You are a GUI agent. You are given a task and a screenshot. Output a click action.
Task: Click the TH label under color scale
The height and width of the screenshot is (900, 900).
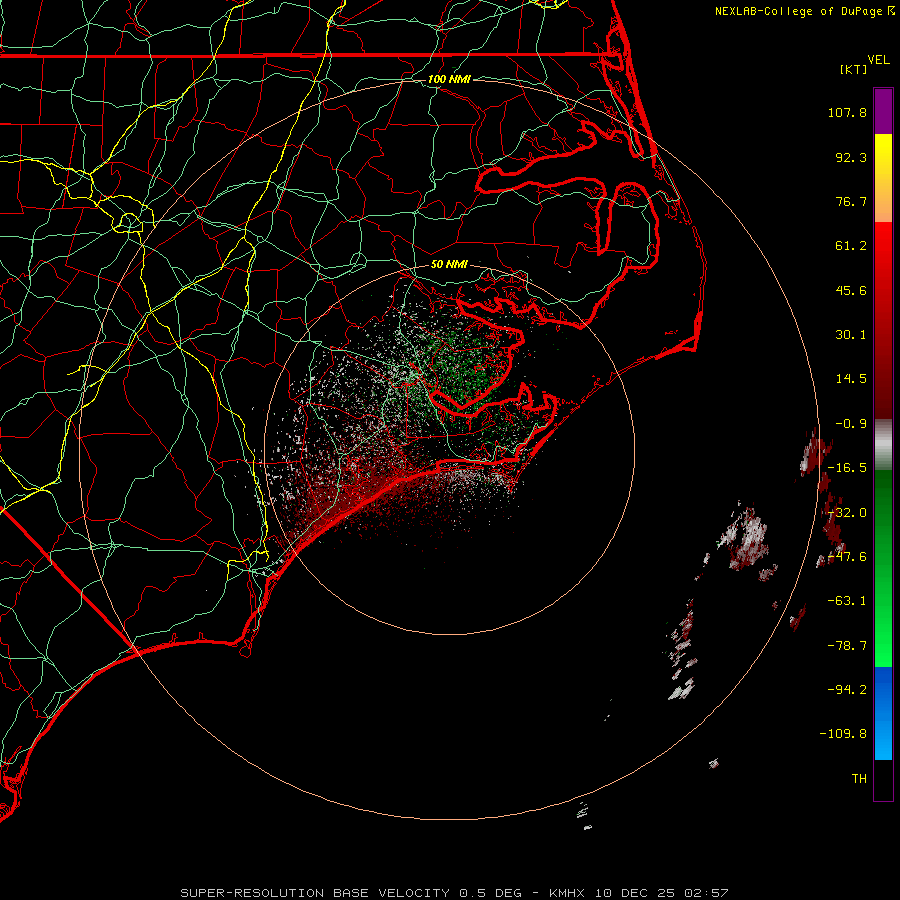[x=859, y=779]
